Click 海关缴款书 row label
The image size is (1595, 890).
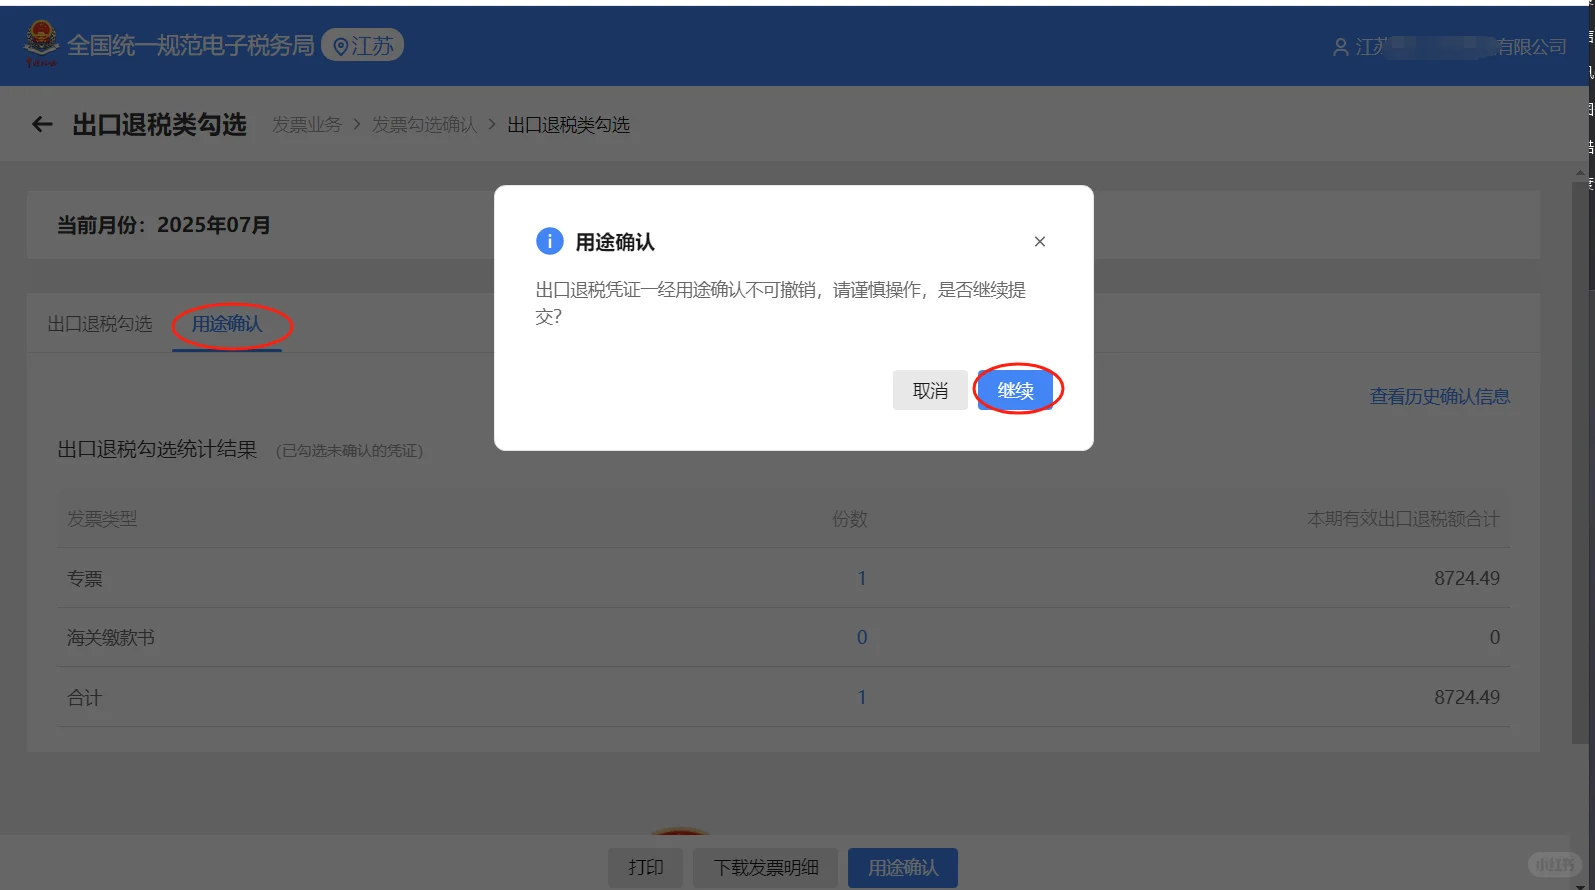point(111,637)
